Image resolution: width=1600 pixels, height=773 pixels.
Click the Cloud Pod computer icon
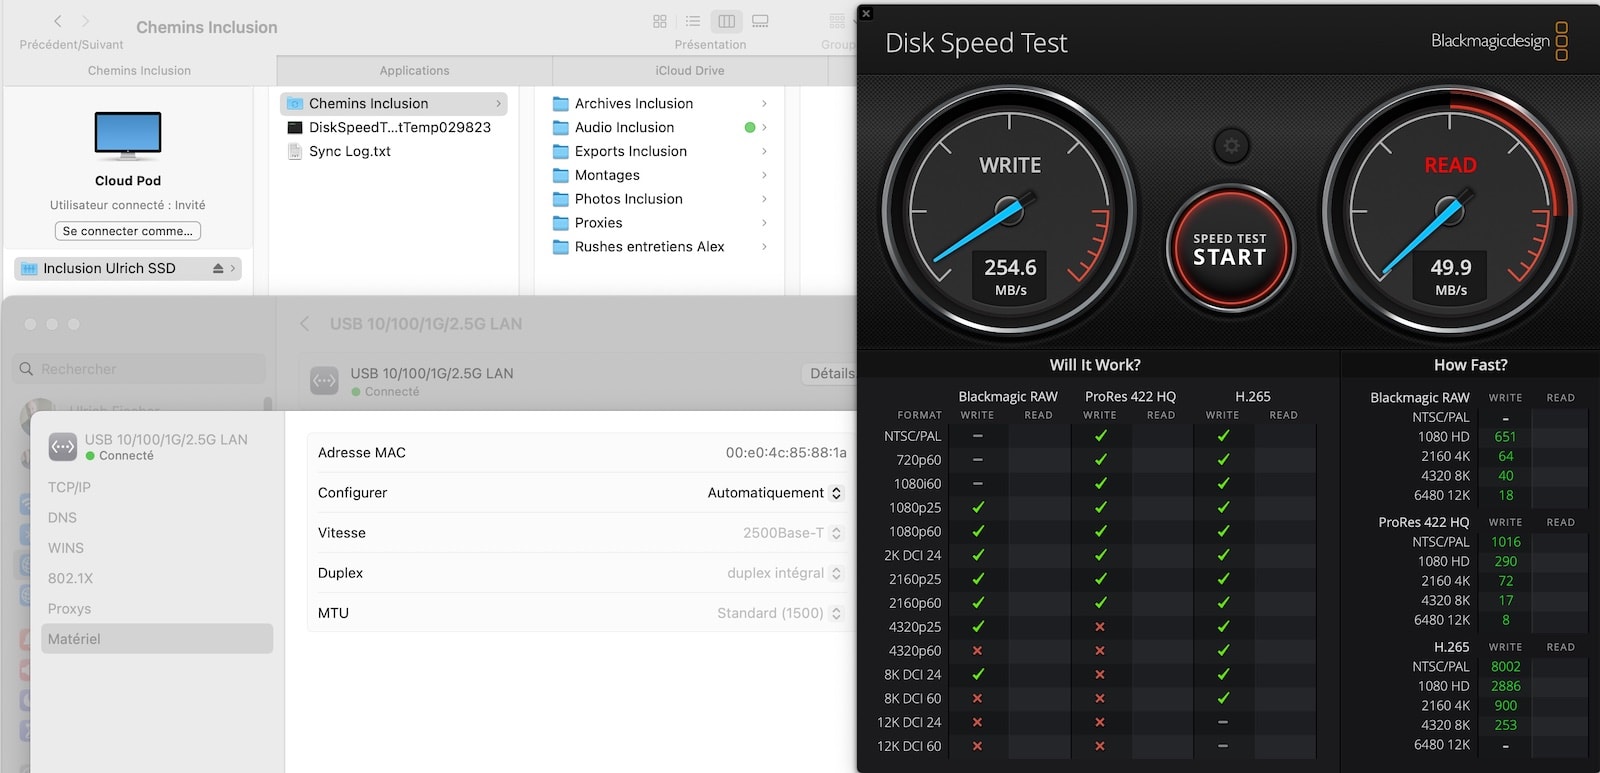coord(128,135)
